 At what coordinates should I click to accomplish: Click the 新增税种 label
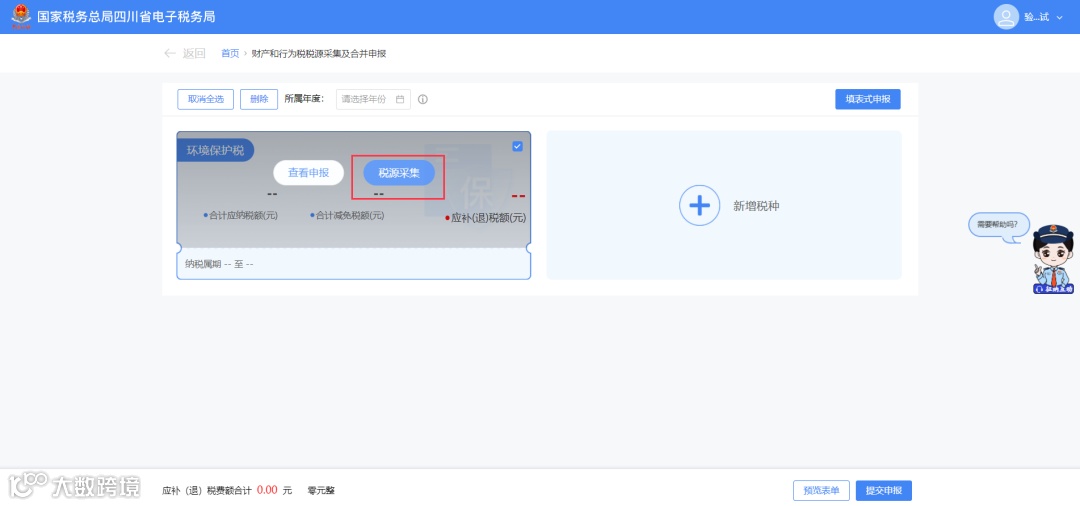[x=756, y=206]
